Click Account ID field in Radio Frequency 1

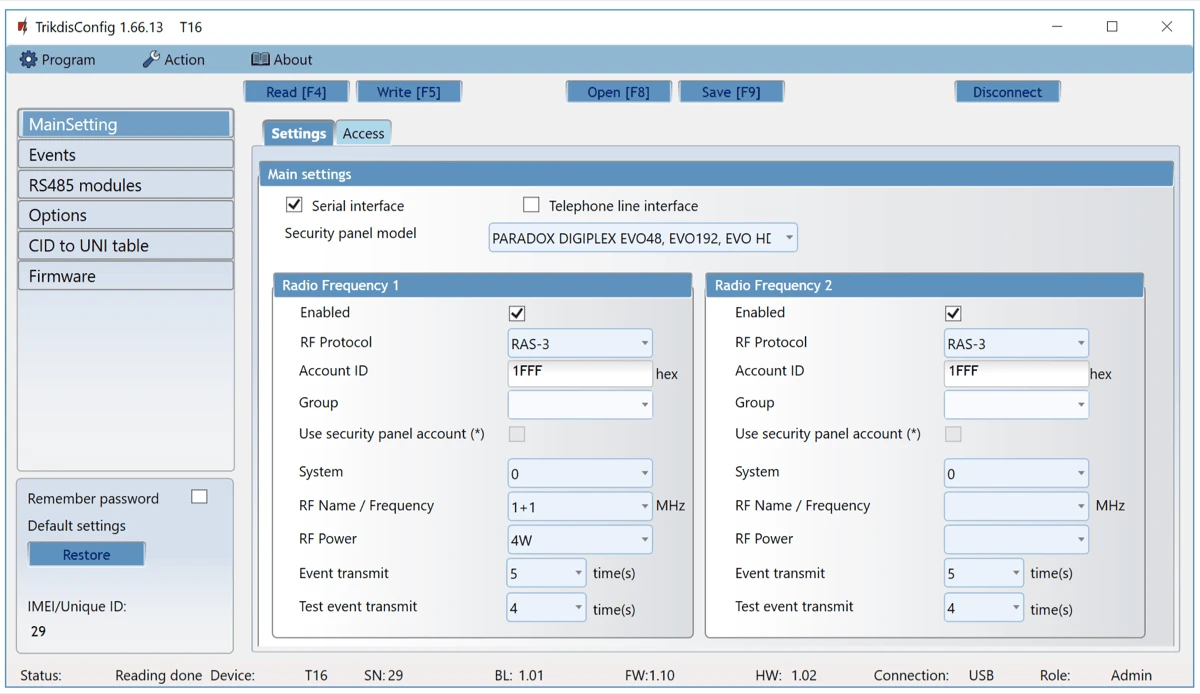pos(580,372)
